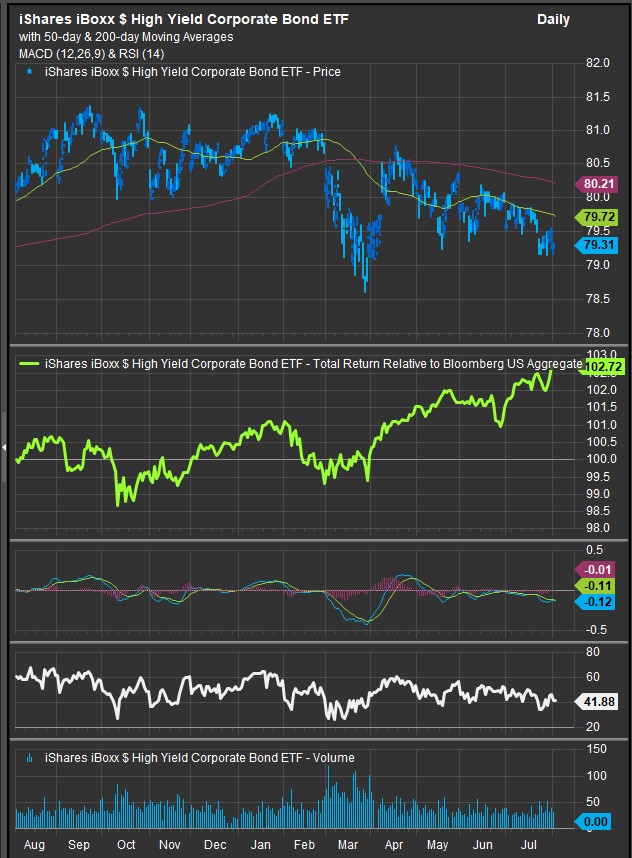The width and height of the screenshot is (632, 858).
Task: Click the 80 RSI axis label
Action: tap(593, 652)
